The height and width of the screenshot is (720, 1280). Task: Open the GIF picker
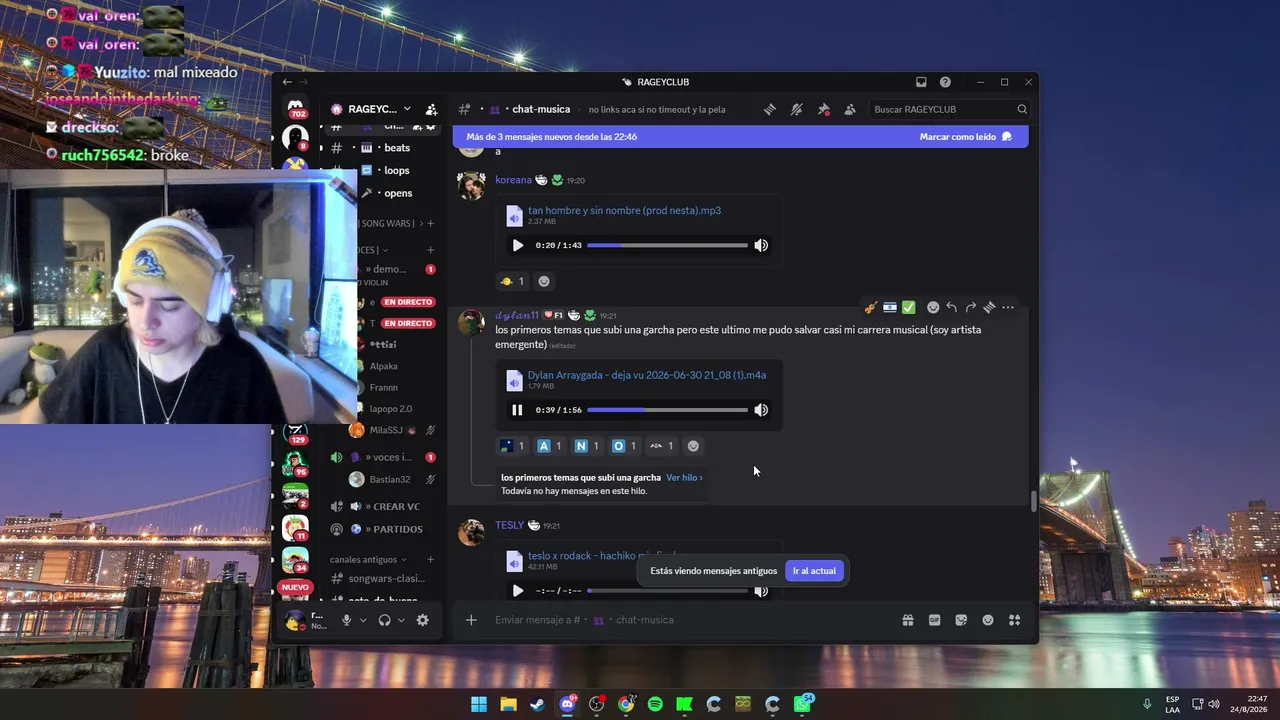click(934, 620)
